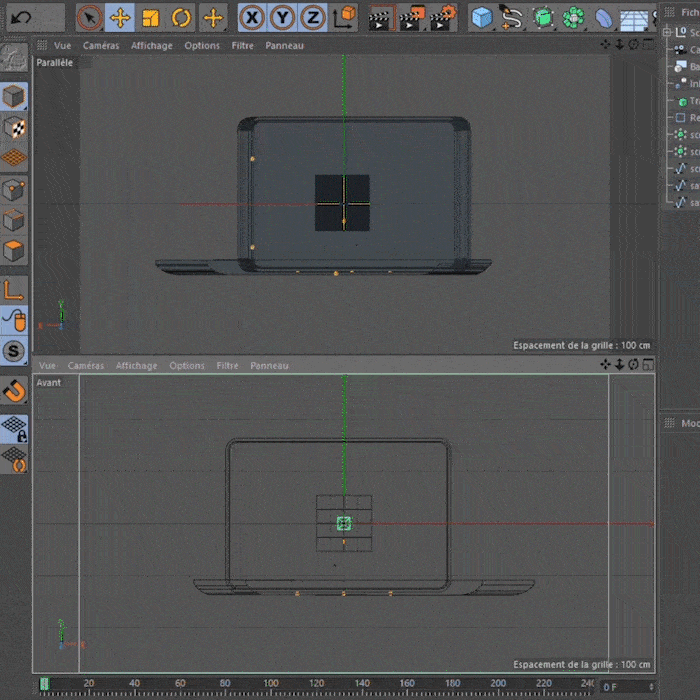Toggle viewport Solo S button
This screenshot has width=700, height=700.
click(x=13, y=351)
